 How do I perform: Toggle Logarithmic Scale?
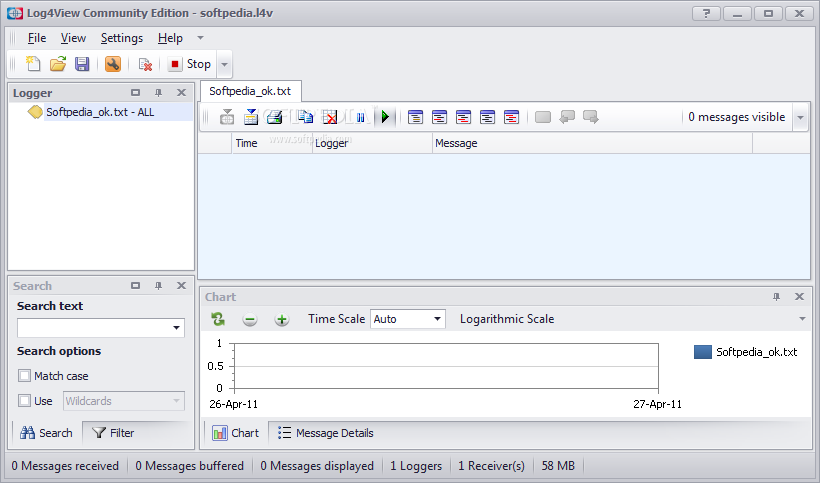(507, 319)
